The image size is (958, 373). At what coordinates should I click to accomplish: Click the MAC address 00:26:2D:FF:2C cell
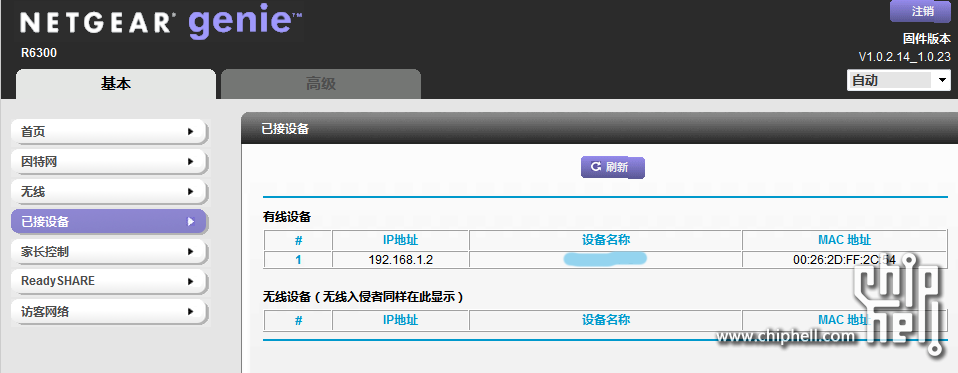click(844, 259)
